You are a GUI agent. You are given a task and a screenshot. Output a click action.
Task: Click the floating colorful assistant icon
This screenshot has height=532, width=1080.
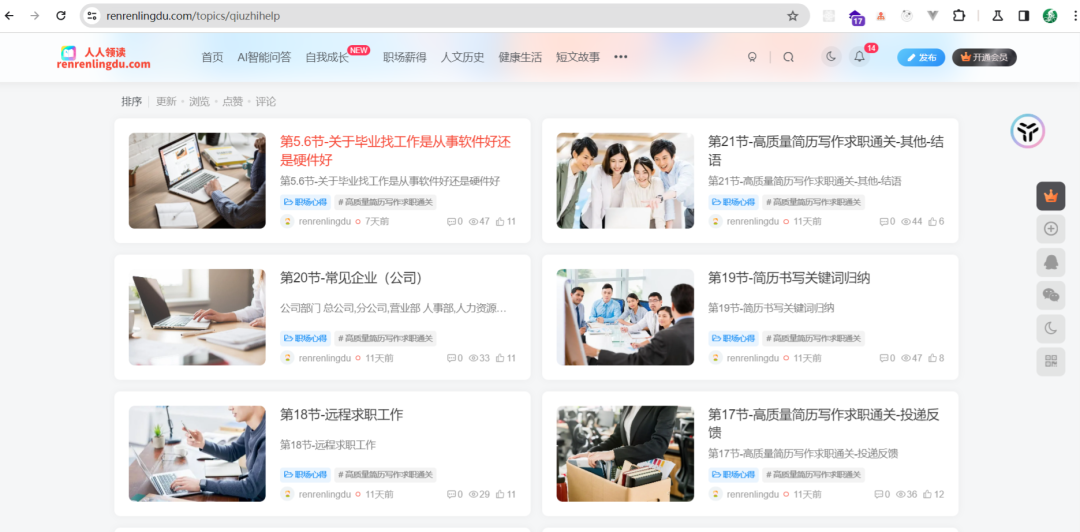pos(1028,131)
